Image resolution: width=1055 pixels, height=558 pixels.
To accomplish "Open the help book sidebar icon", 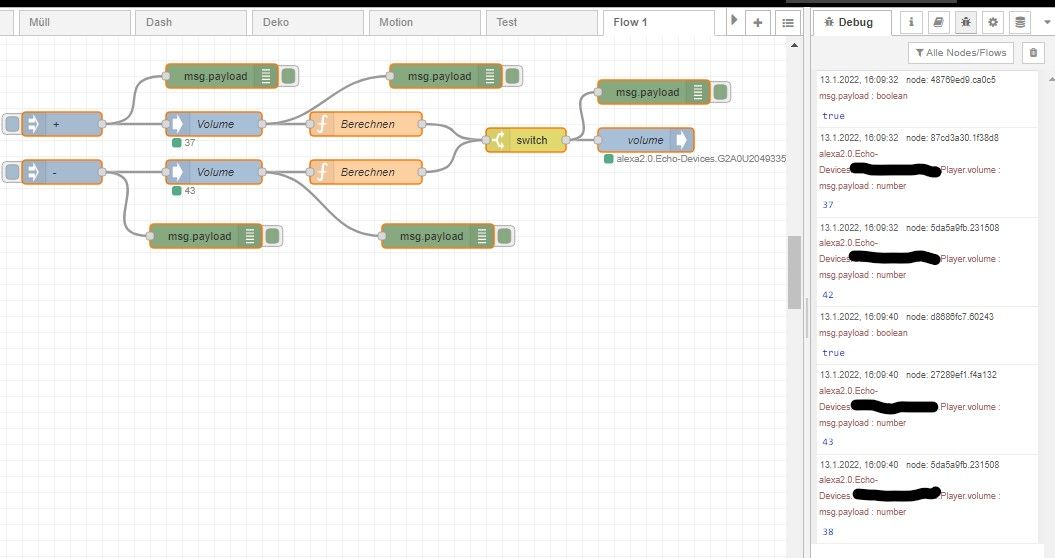I will click(938, 22).
